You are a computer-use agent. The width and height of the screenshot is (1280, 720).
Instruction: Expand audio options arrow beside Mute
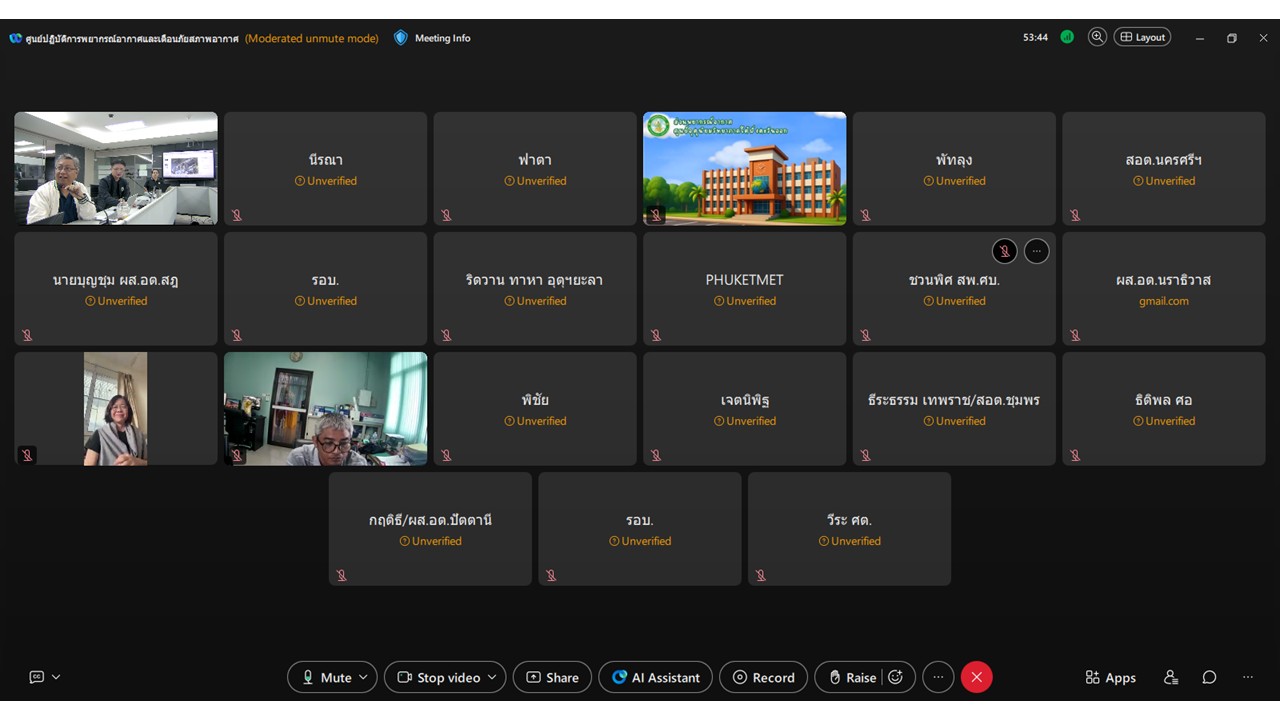tap(363, 677)
